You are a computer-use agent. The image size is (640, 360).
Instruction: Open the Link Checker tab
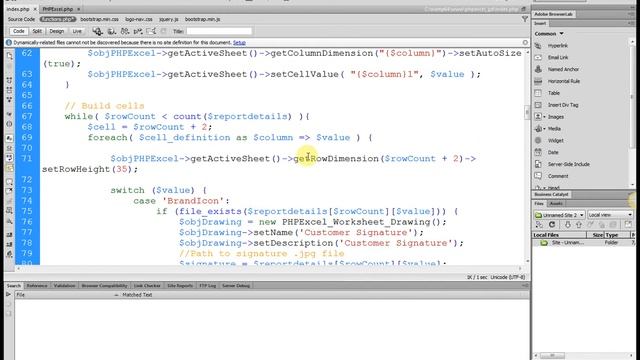[x=147, y=286]
